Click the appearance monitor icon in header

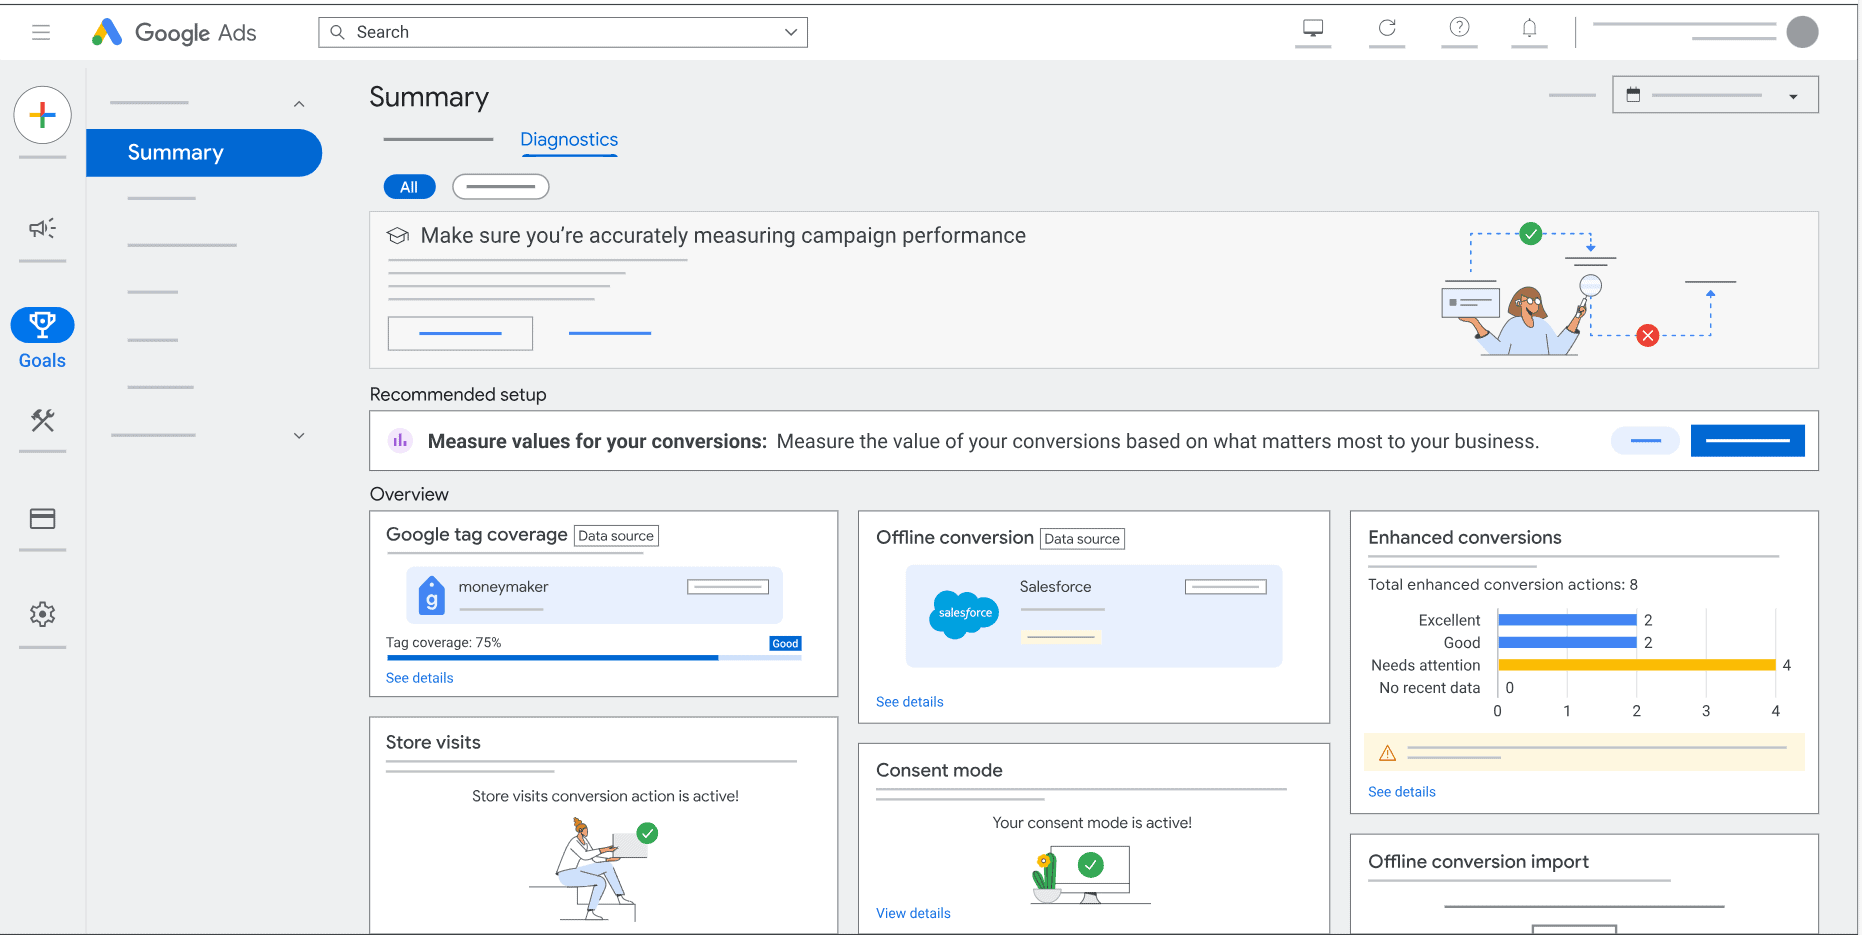(x=1313, y=28)
